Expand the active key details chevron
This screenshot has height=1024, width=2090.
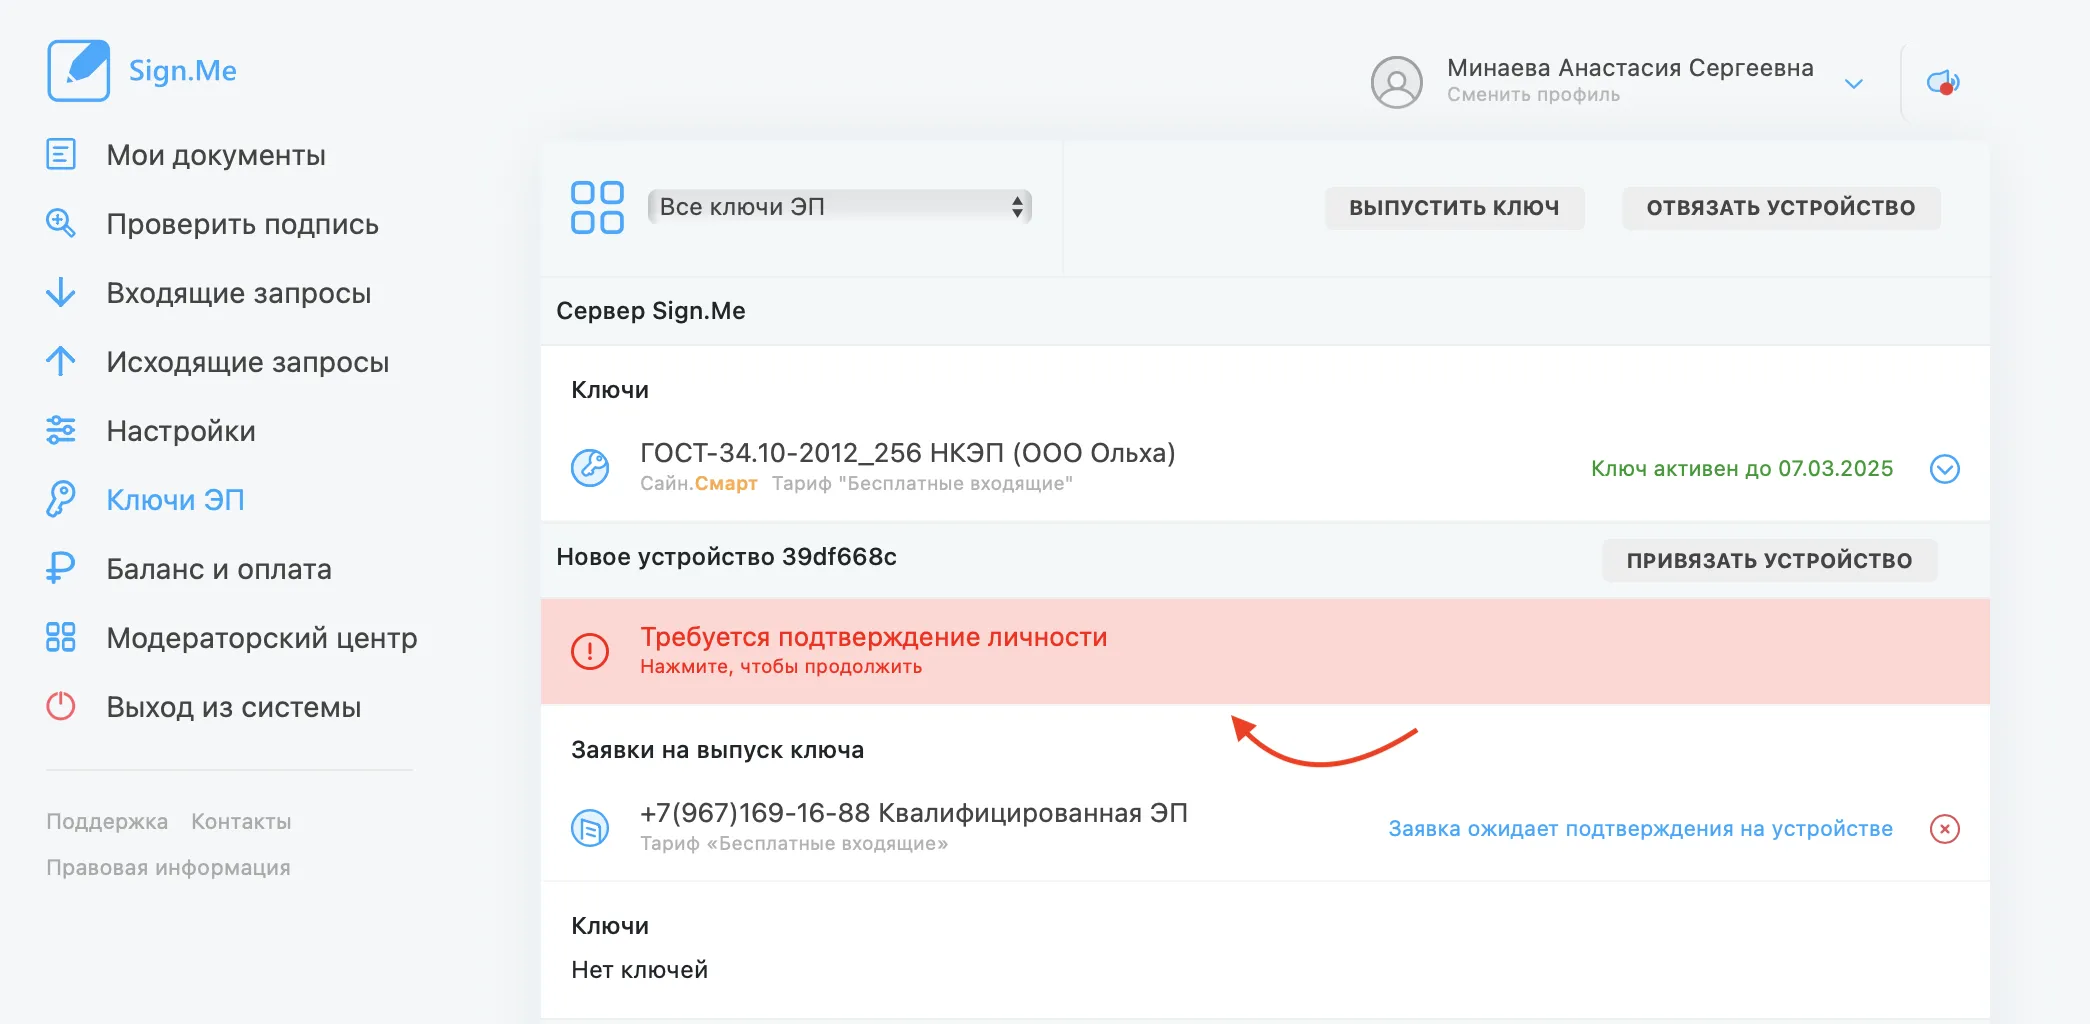point(1944,469)
